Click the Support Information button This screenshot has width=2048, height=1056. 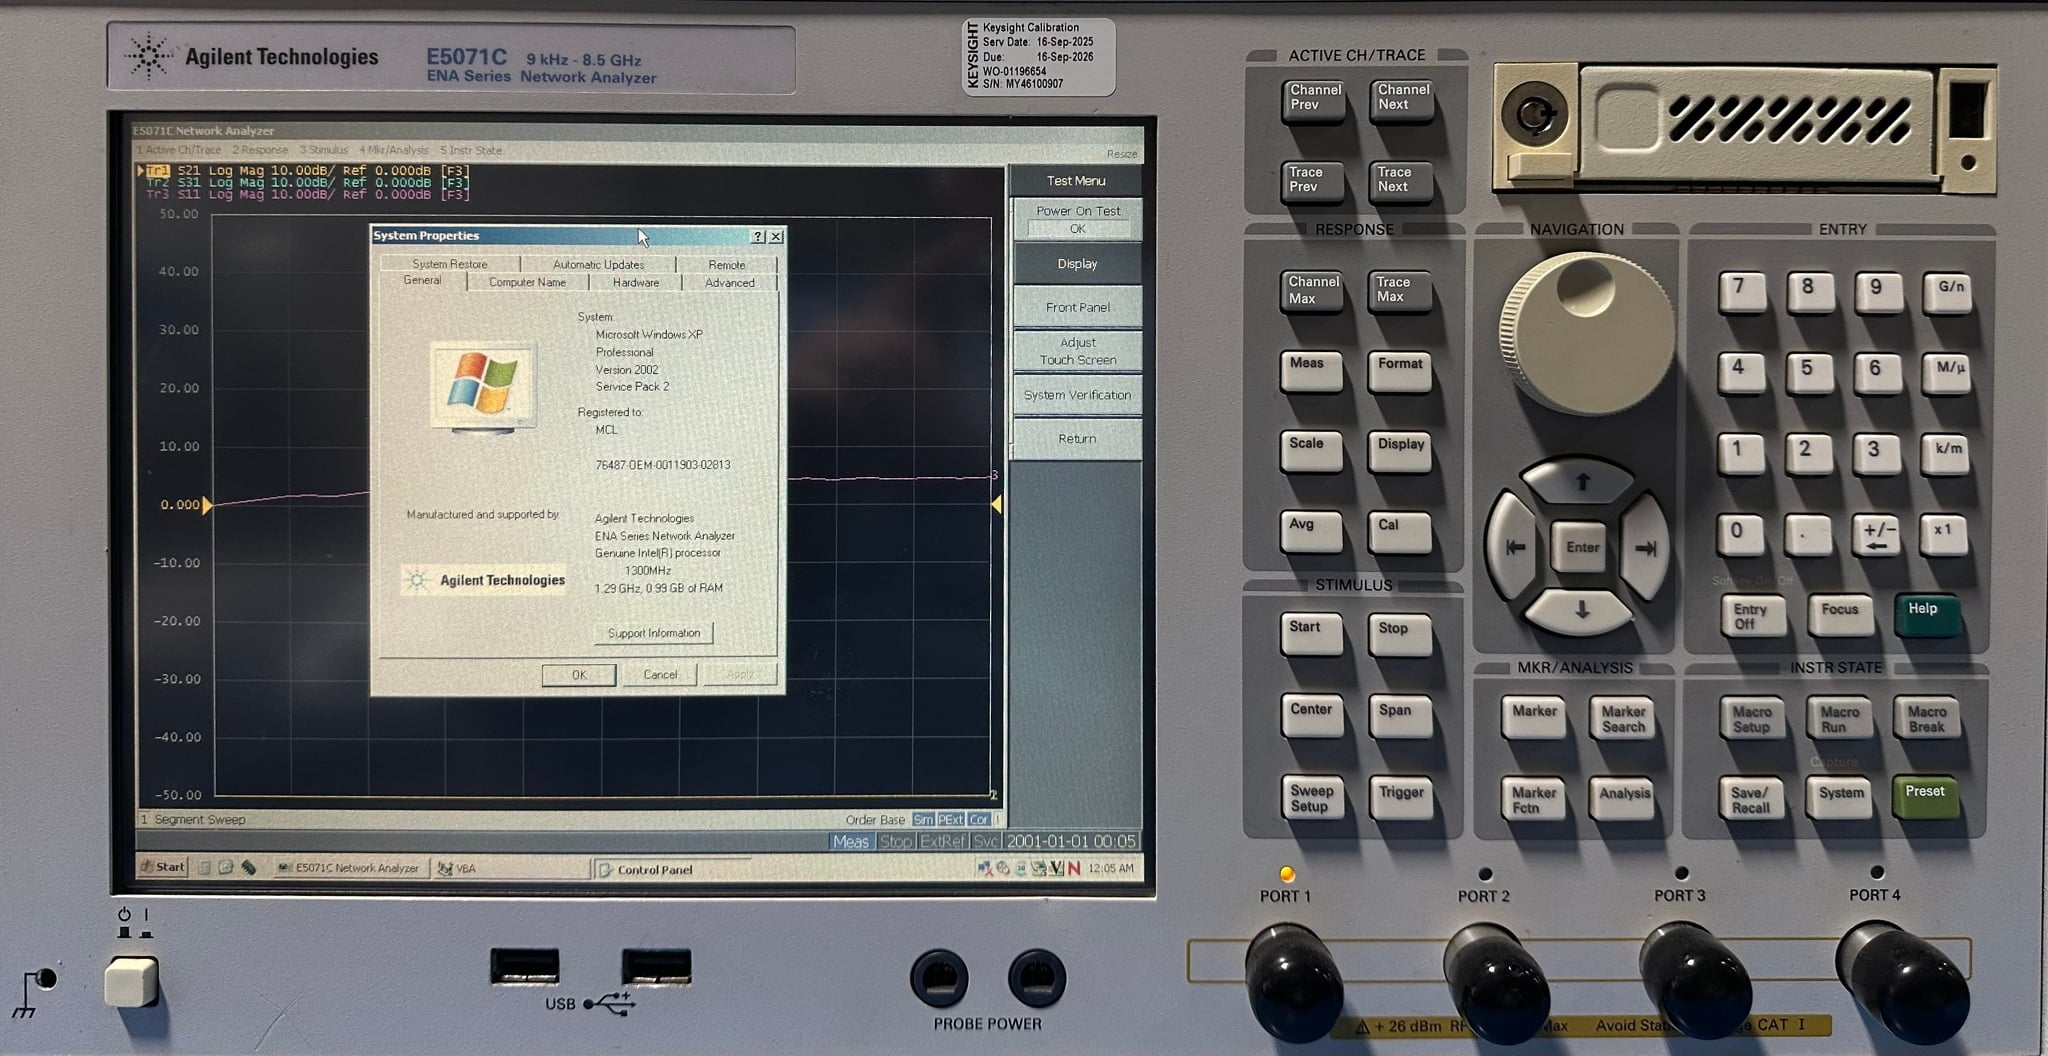(654, 633)
